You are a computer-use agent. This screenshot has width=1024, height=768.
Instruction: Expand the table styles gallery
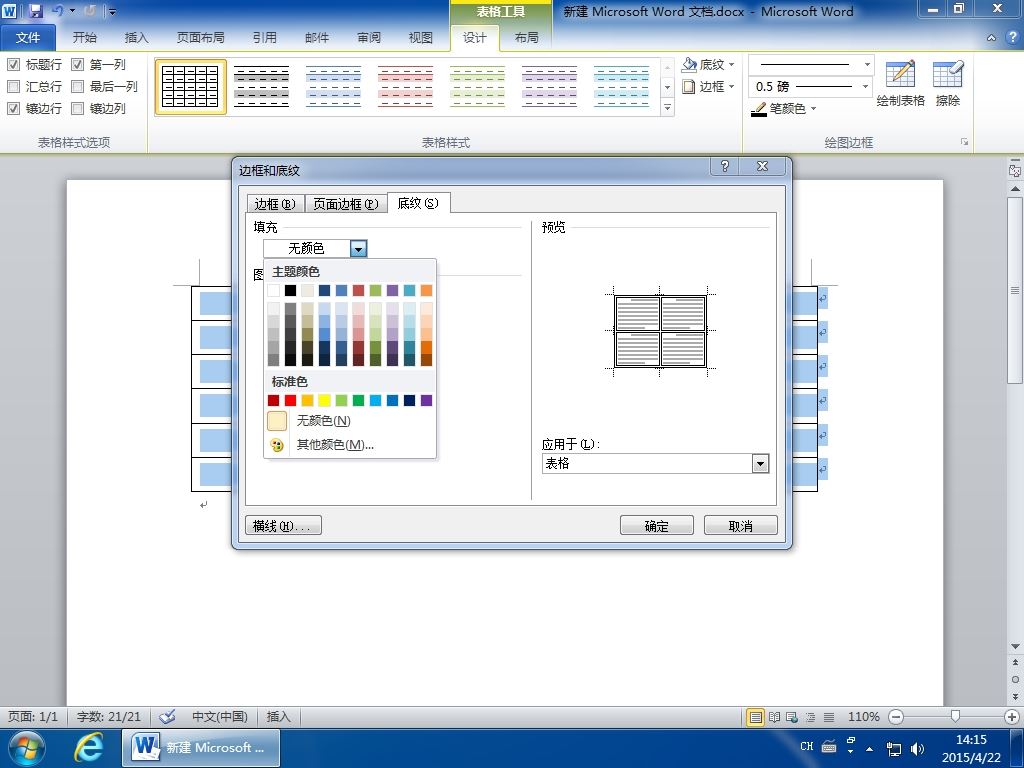667,108
